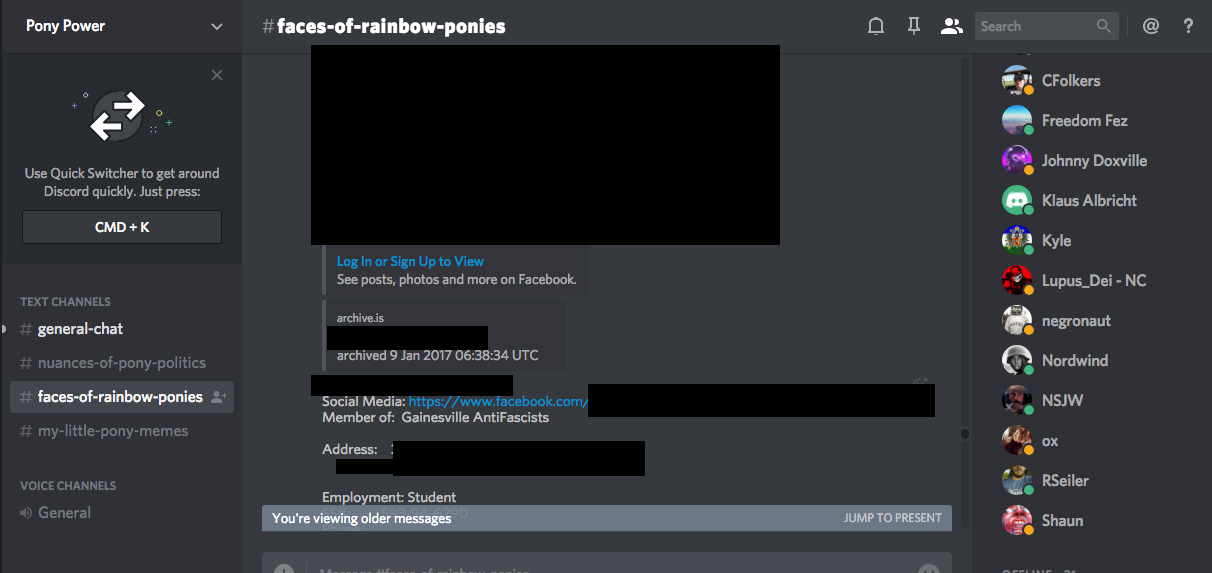Click the speaker icon of General voice channel
The height and width of the screenshot is (573, 1212).
click(x=26, y=513)
